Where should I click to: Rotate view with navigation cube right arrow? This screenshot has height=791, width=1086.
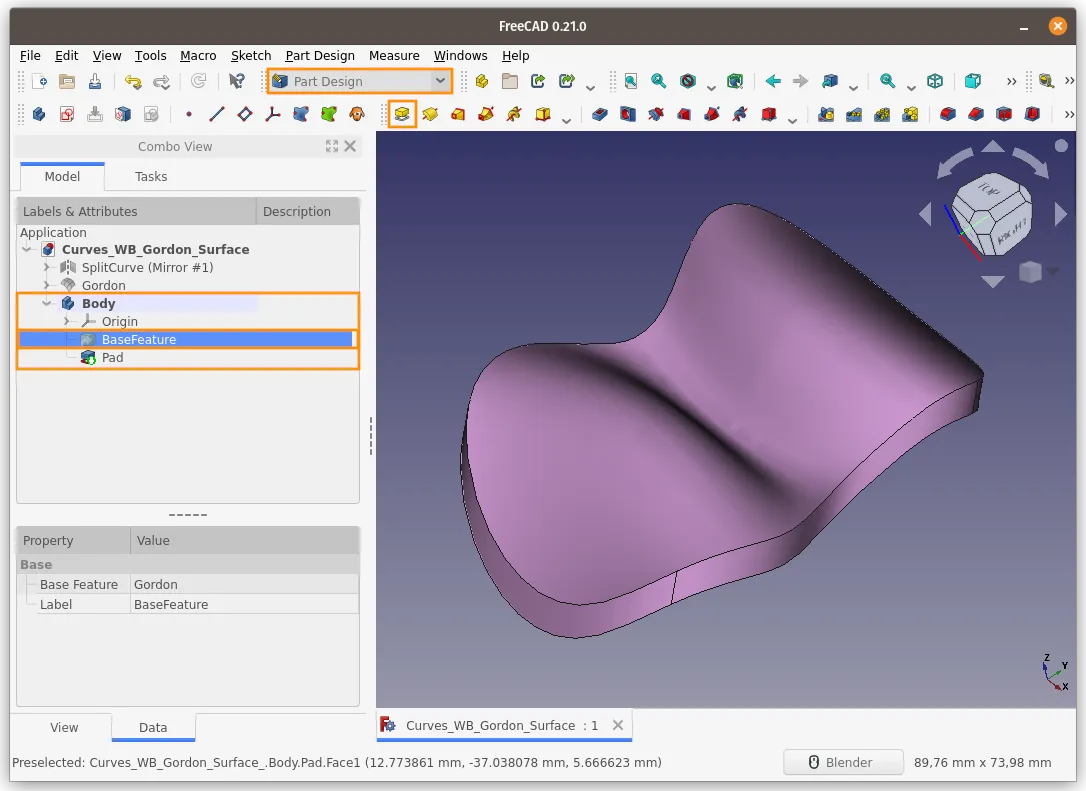click(1060, 214)
